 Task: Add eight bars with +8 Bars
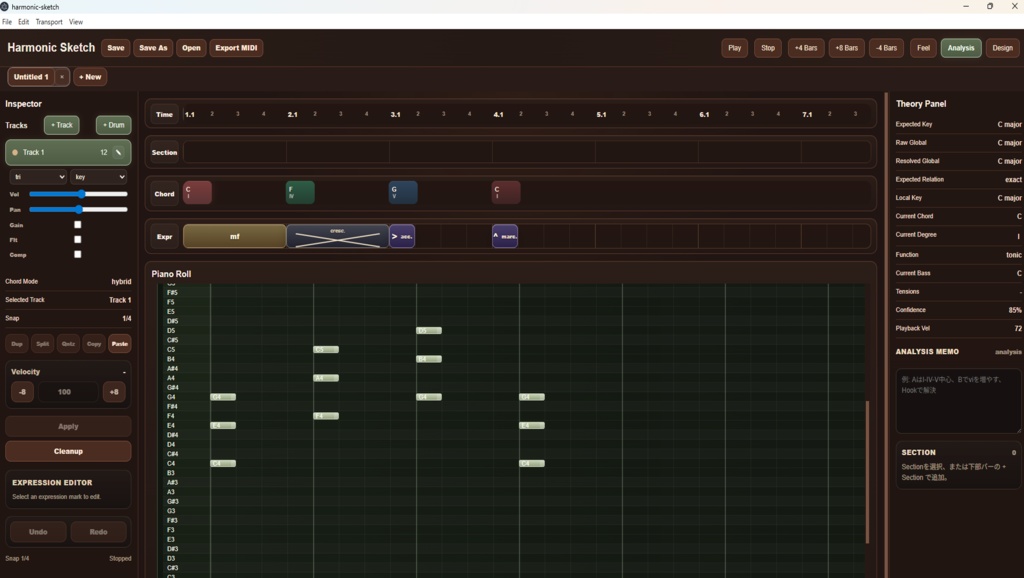click(x=846, y=48)
